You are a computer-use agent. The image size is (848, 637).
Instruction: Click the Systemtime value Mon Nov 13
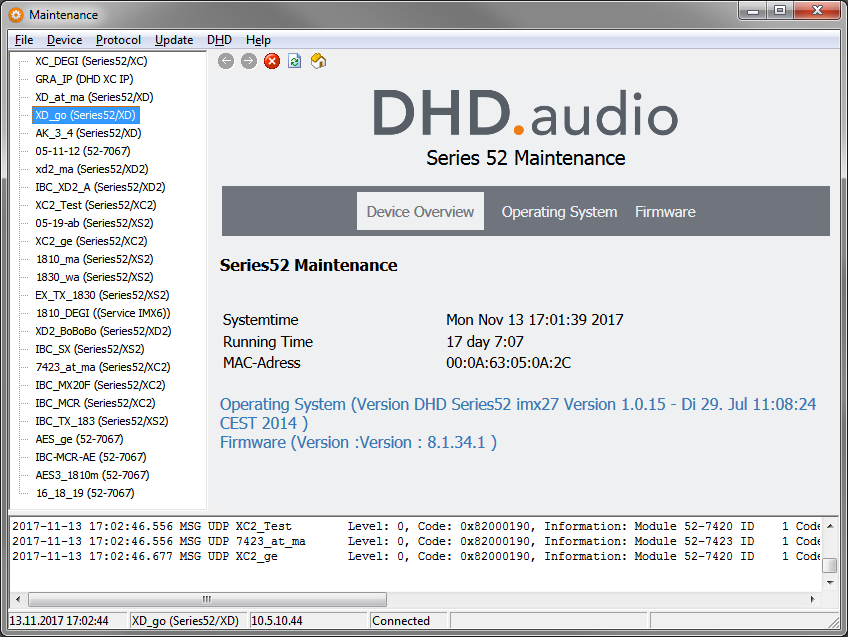[x=534, y=320]
